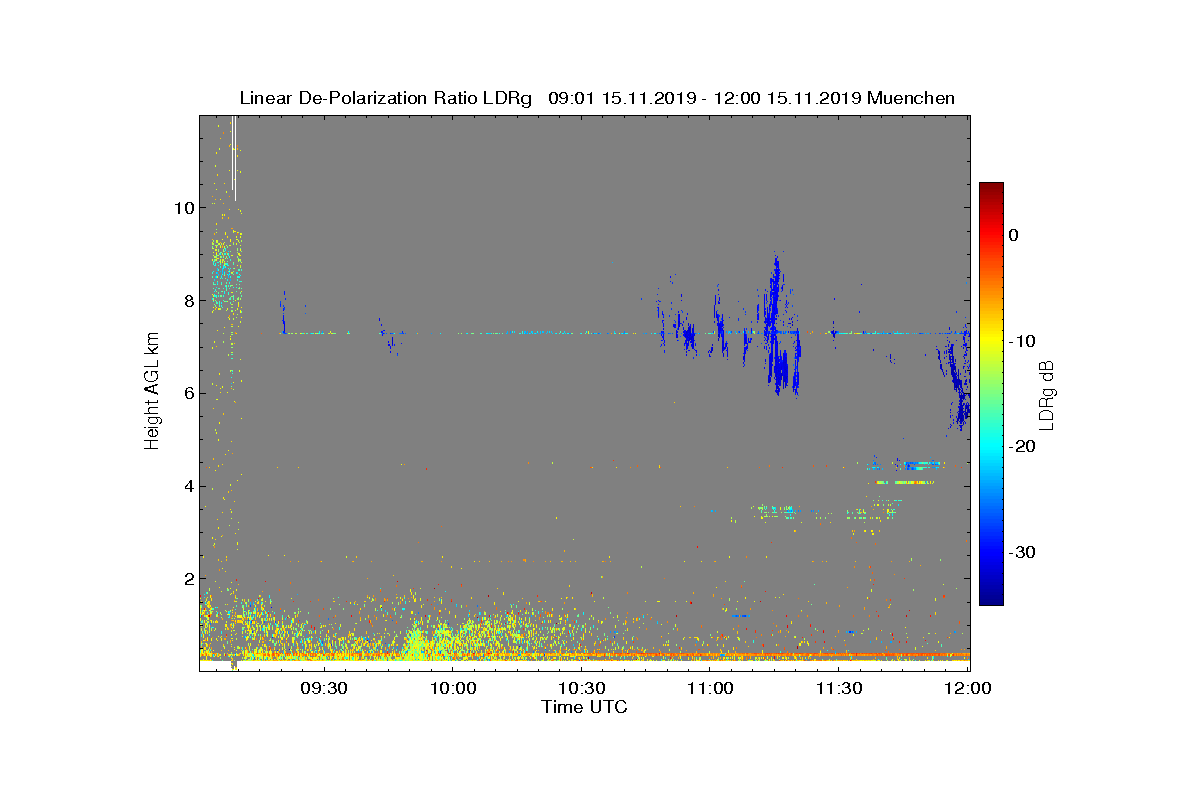Click the height tick label 8
The width and height of the screenshot is (1200, 800).
187,300
